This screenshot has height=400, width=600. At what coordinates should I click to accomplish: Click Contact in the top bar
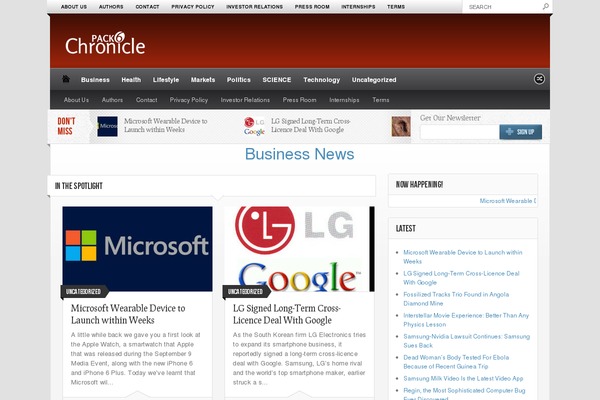coord(147,7)
